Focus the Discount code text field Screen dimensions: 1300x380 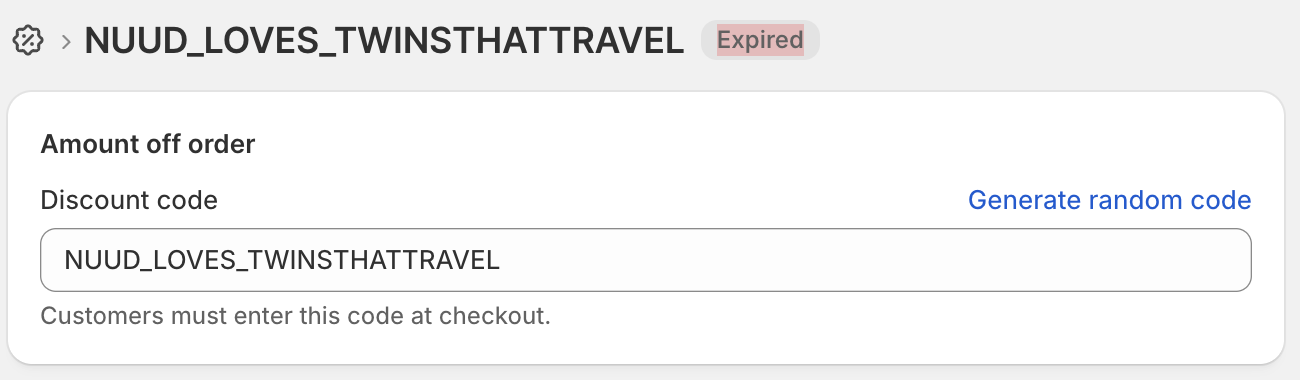point(646,260)
